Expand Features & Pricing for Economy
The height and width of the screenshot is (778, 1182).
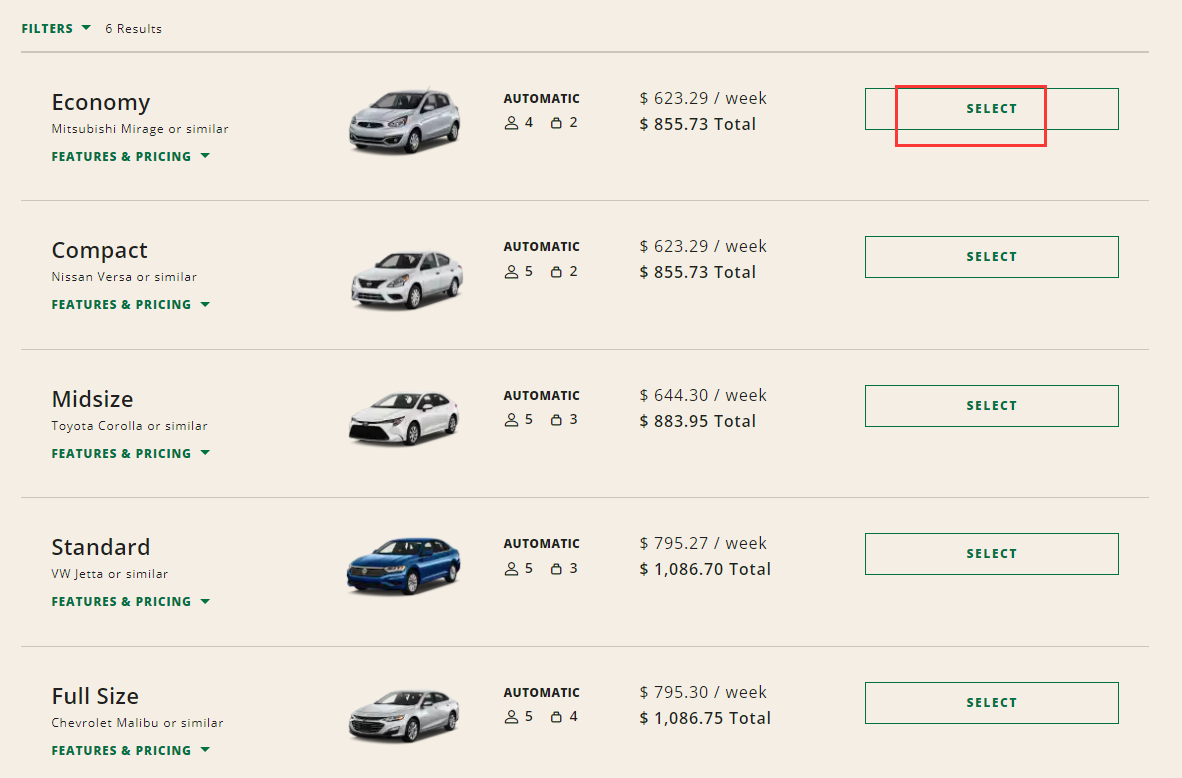point(130,156)
